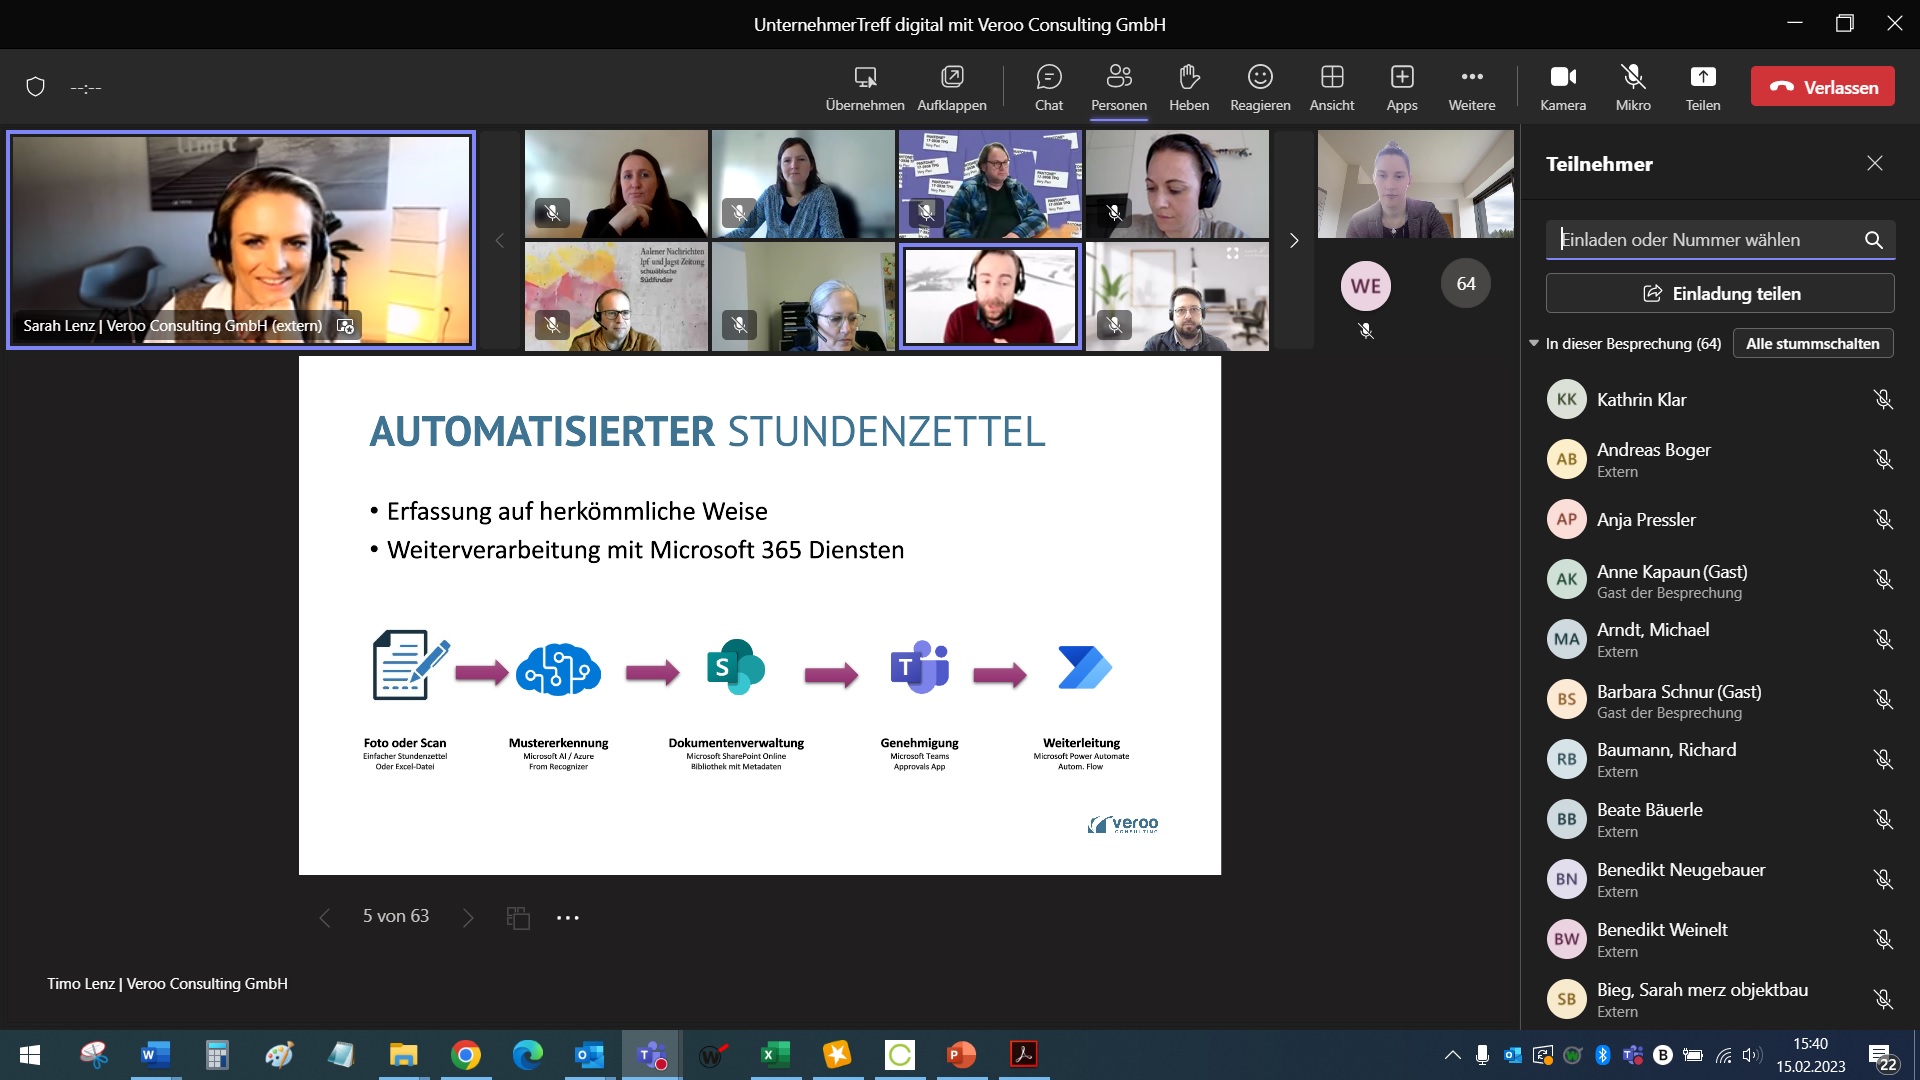Toggle the Kamera on or off
The image size is (1920, 1080).
pos(1562,87)
